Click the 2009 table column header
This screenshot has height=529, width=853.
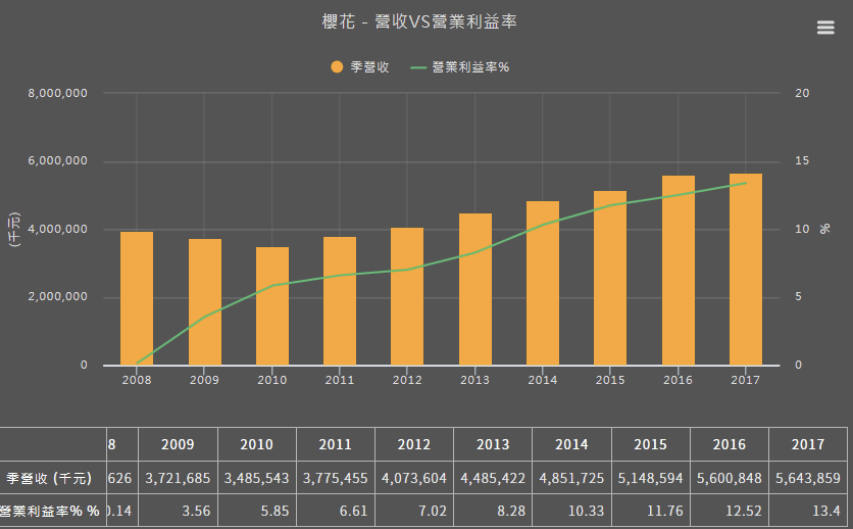(178, 445)
